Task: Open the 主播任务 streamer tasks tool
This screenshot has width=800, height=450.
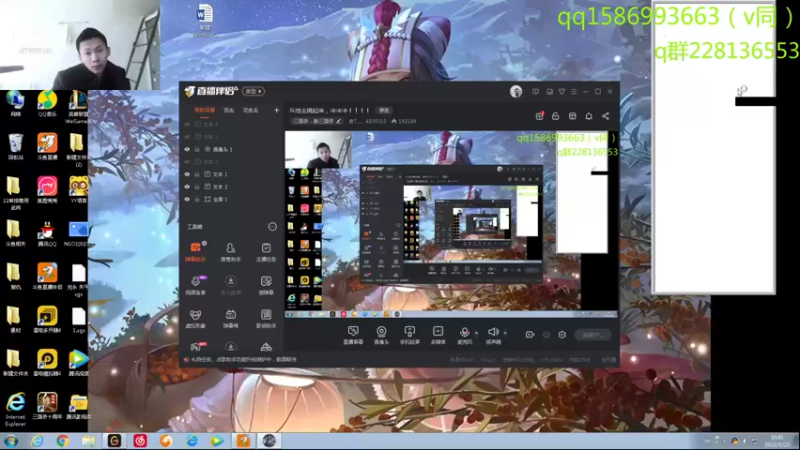Action: 266,252
